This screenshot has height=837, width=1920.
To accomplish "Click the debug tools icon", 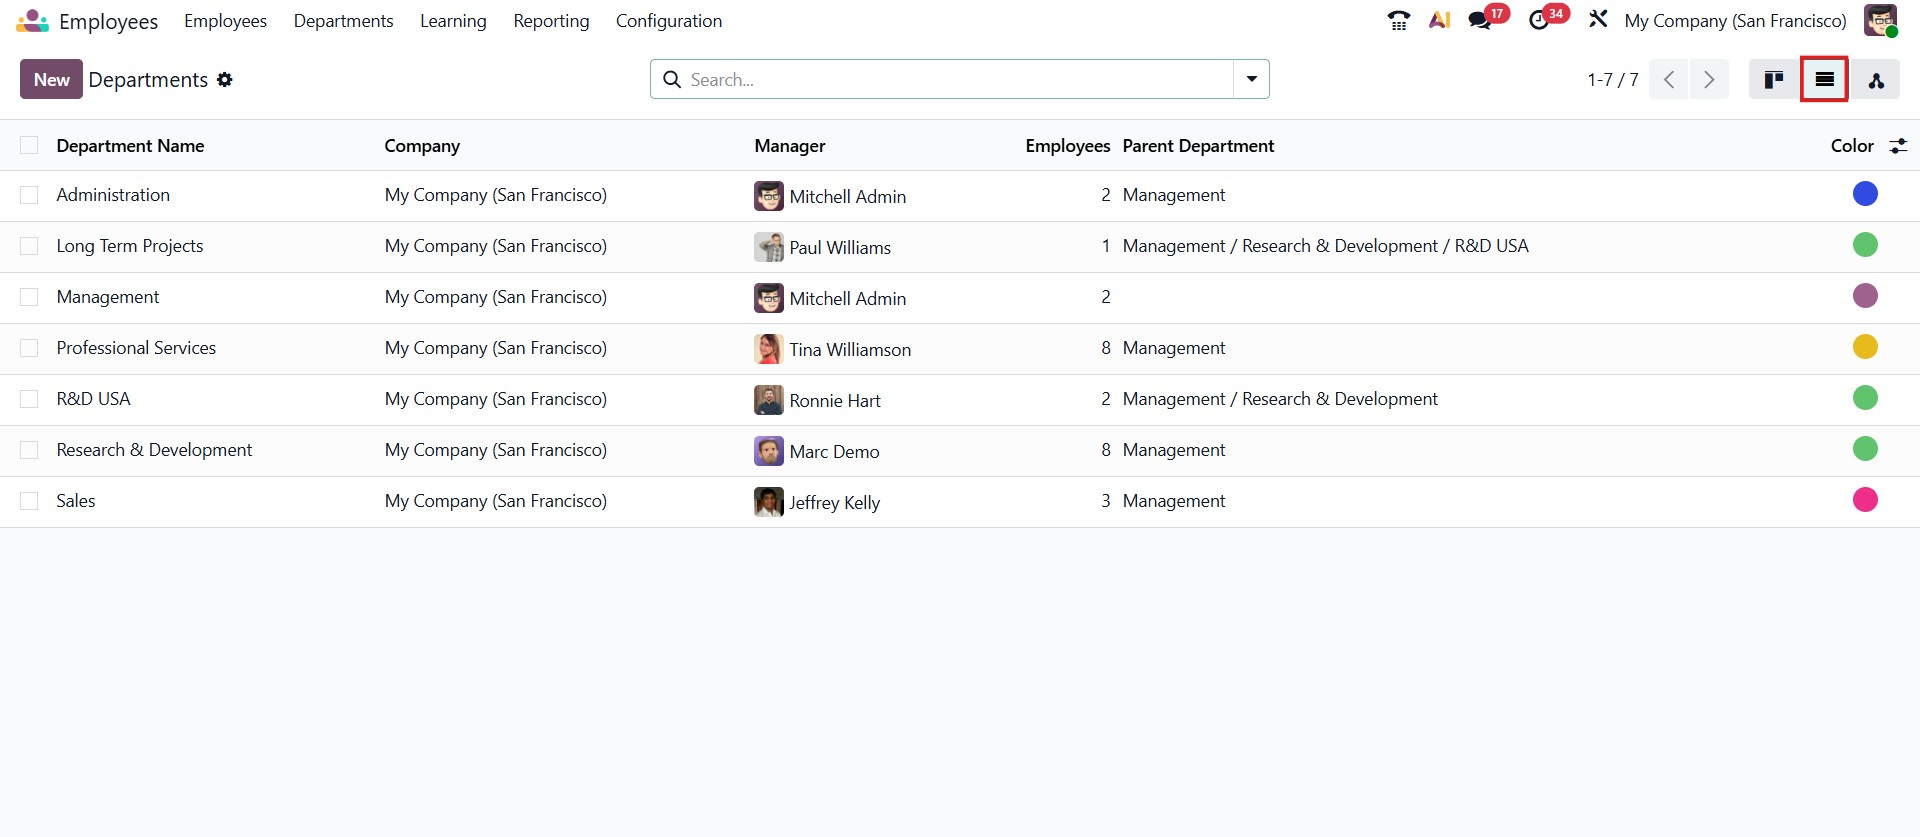I will pyautogui.click(x=1598, y=20).
